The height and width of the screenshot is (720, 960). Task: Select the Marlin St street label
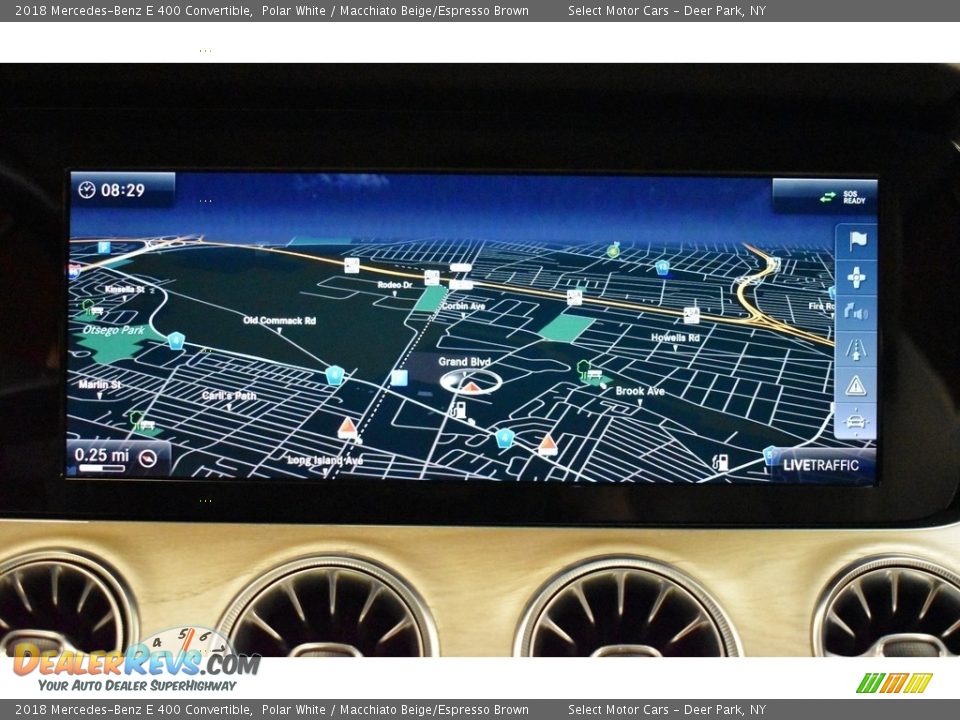100,384
